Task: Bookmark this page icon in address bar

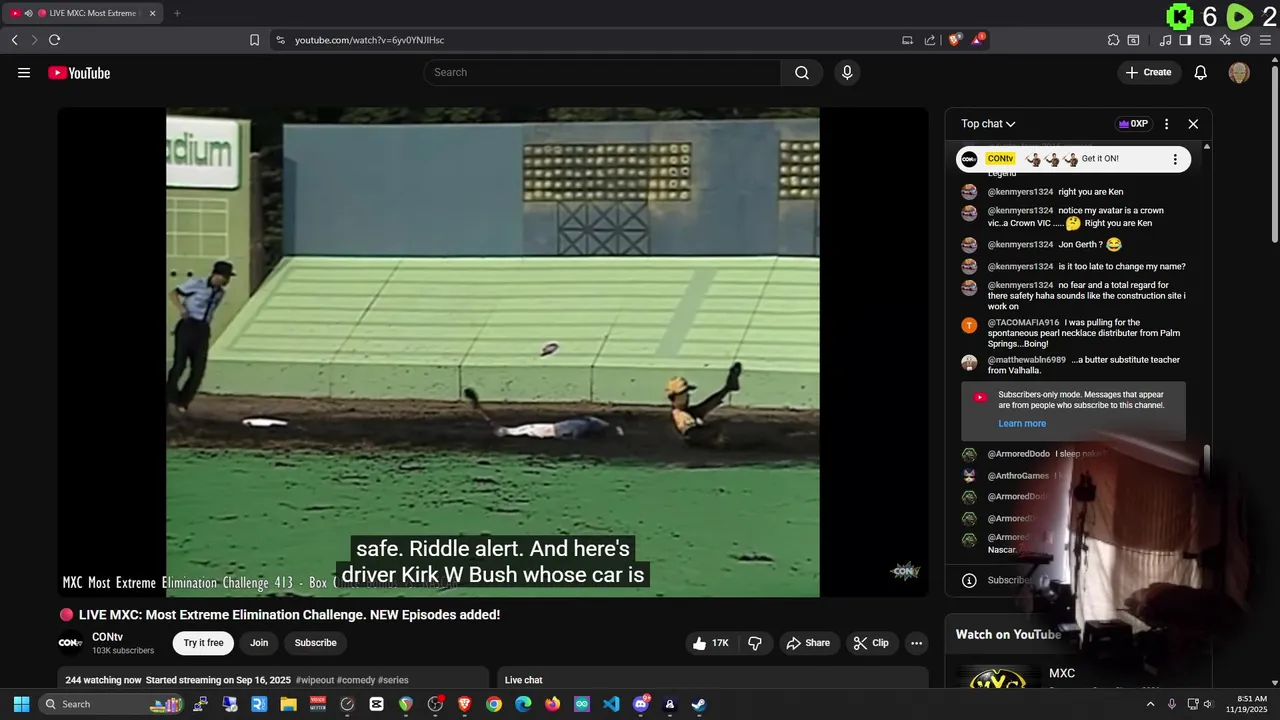Action: click(254, 40)
